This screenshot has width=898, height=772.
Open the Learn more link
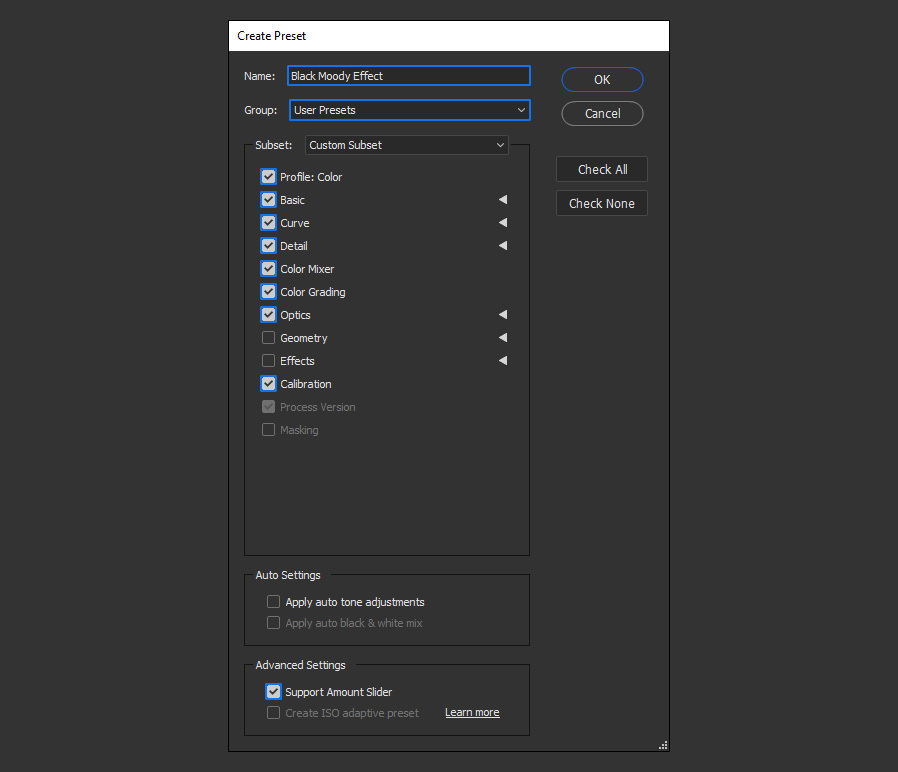472,712
